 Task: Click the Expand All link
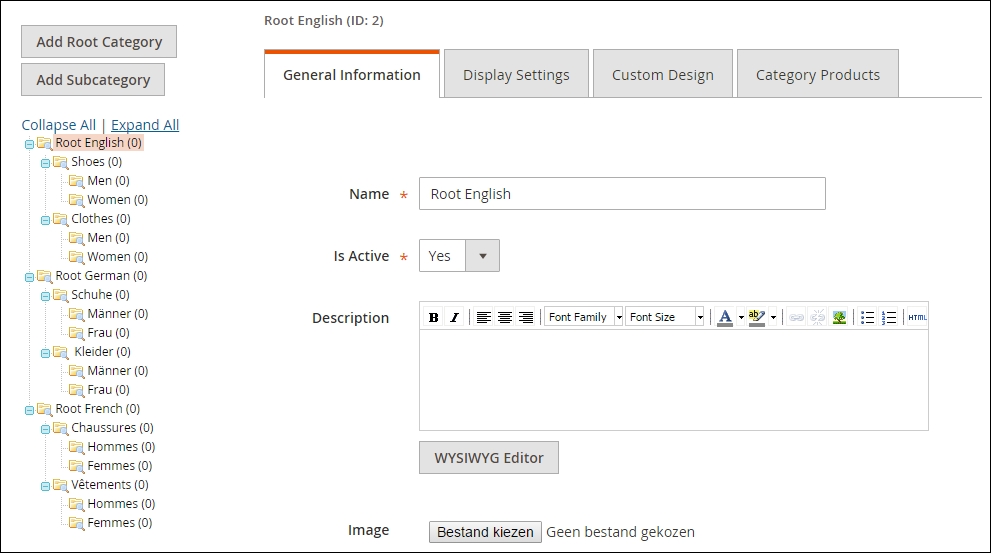point(145,125)
